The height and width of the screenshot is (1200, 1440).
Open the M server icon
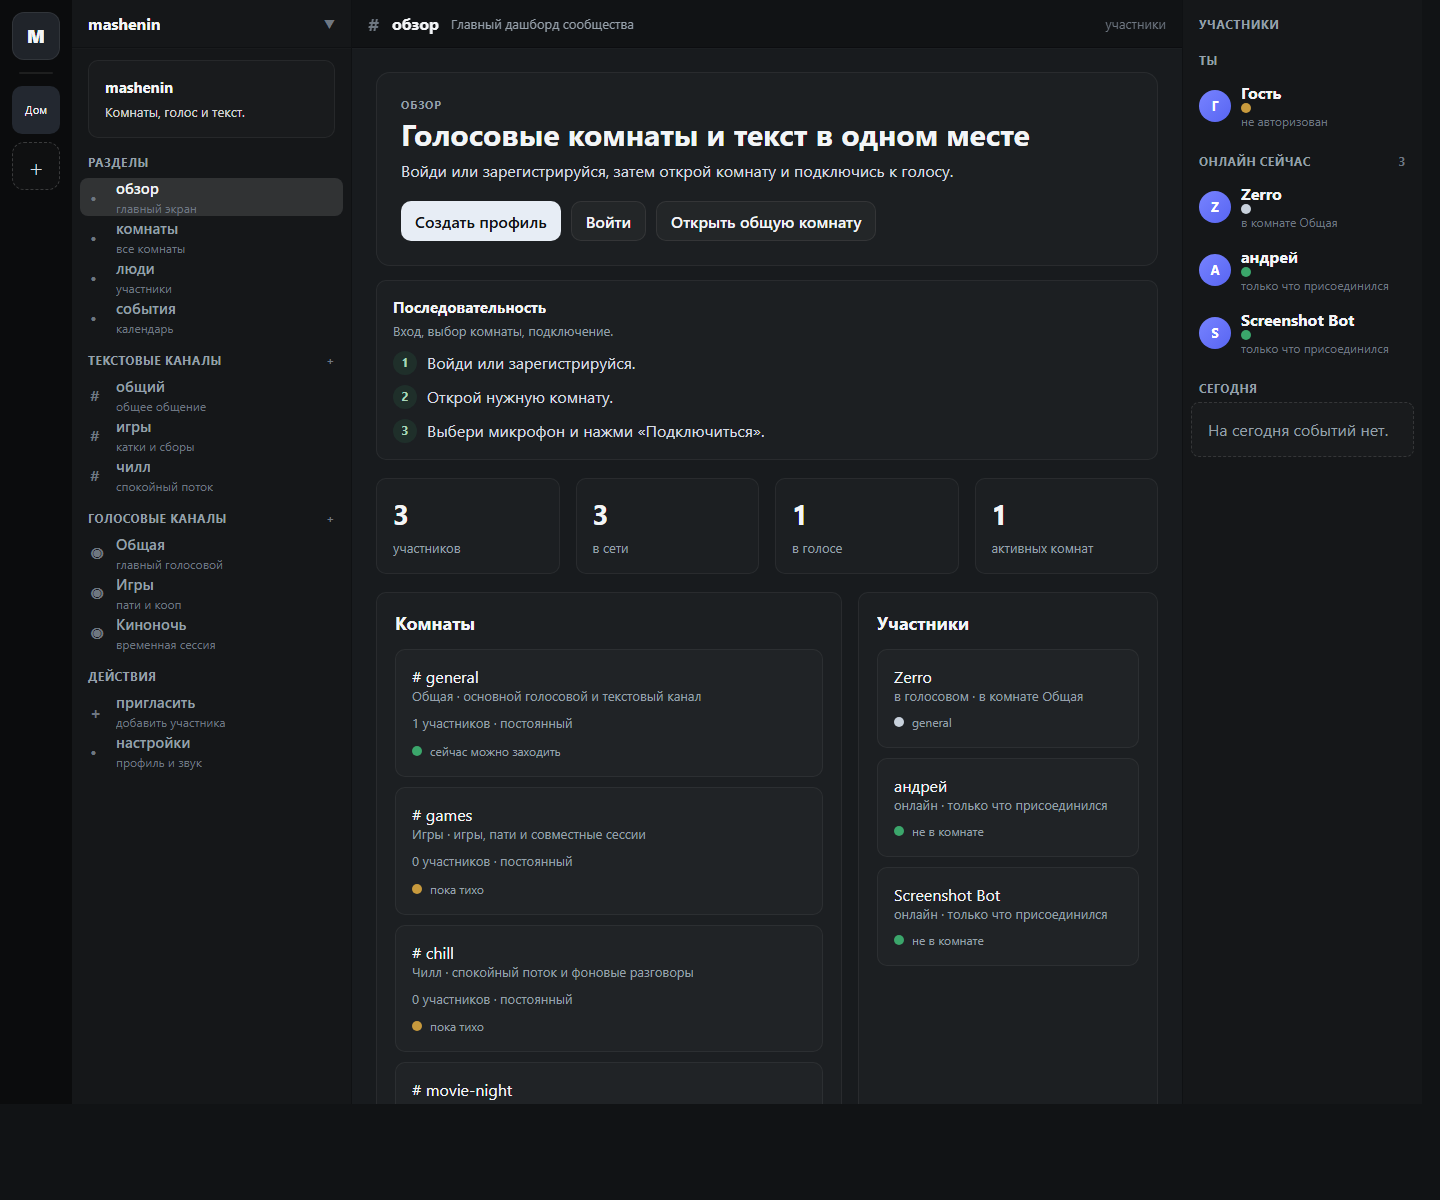pyautogui.click(x=36, y=36)
